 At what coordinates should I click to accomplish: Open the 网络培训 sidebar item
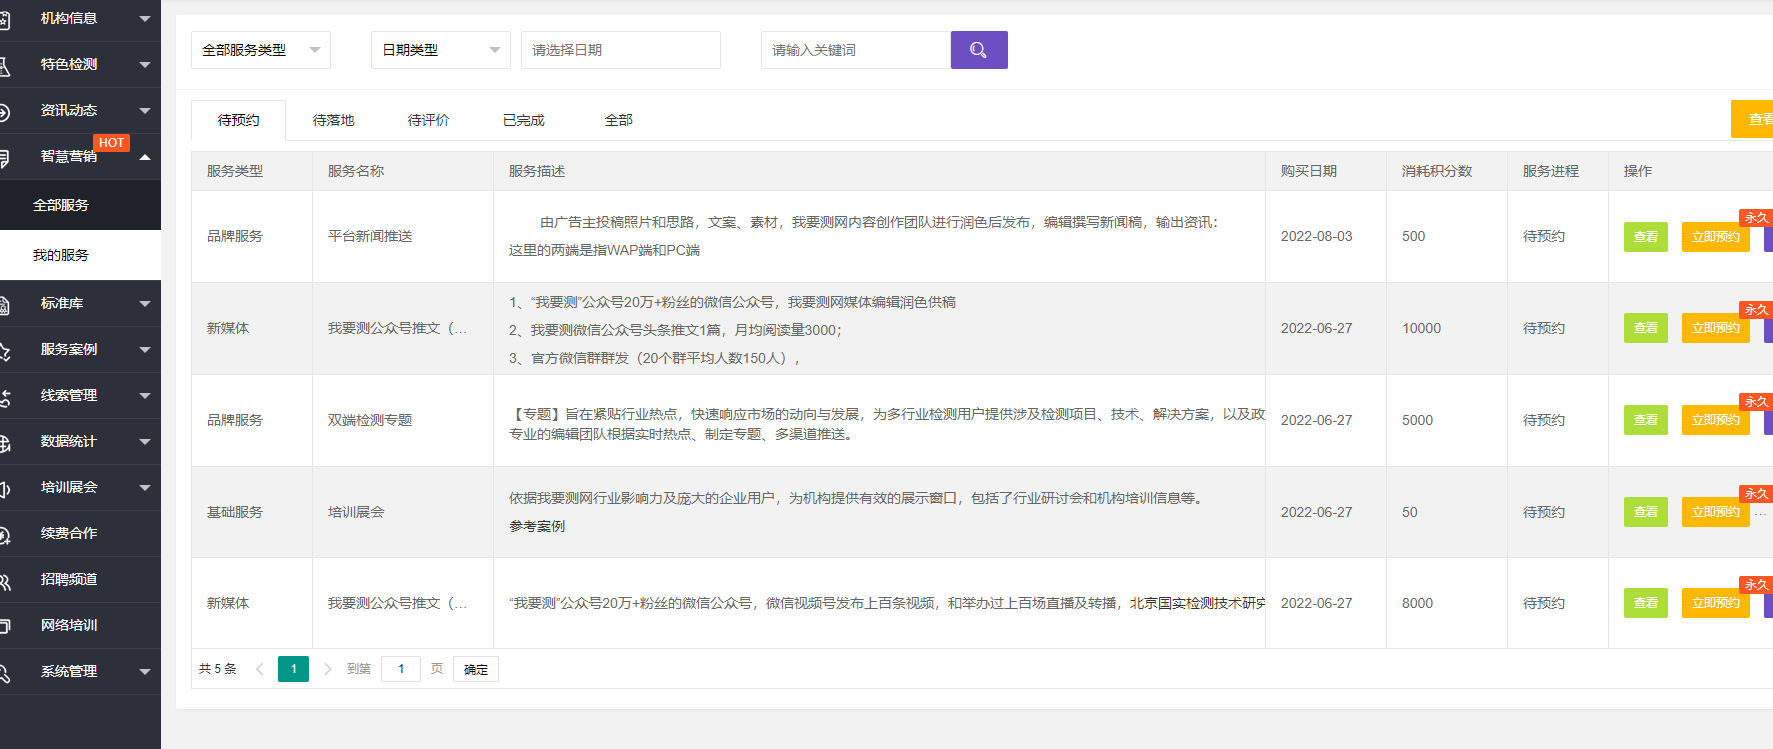click(80, 626)
